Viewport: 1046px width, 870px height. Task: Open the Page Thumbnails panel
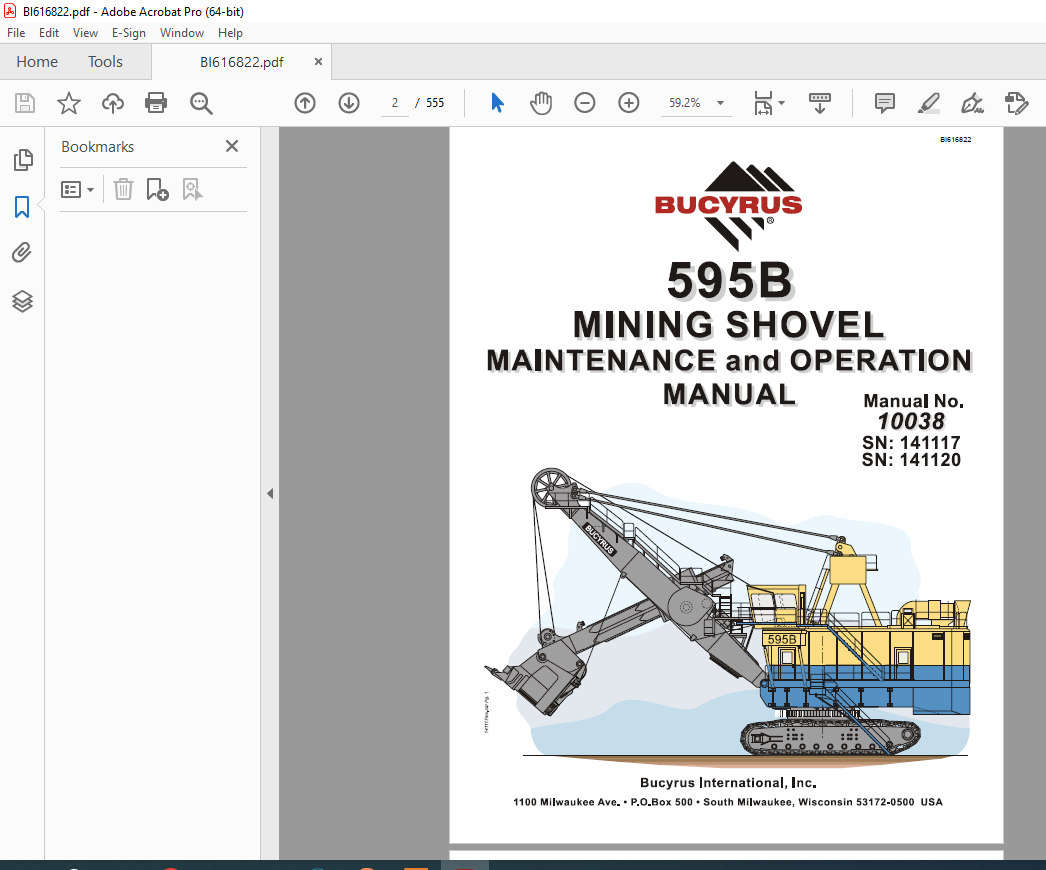point(23,160)
